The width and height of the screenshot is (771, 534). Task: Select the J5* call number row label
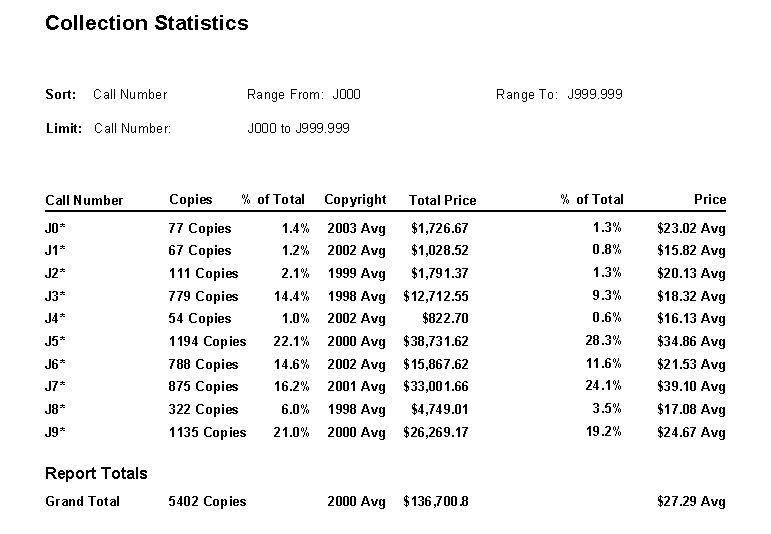point(55,341)
